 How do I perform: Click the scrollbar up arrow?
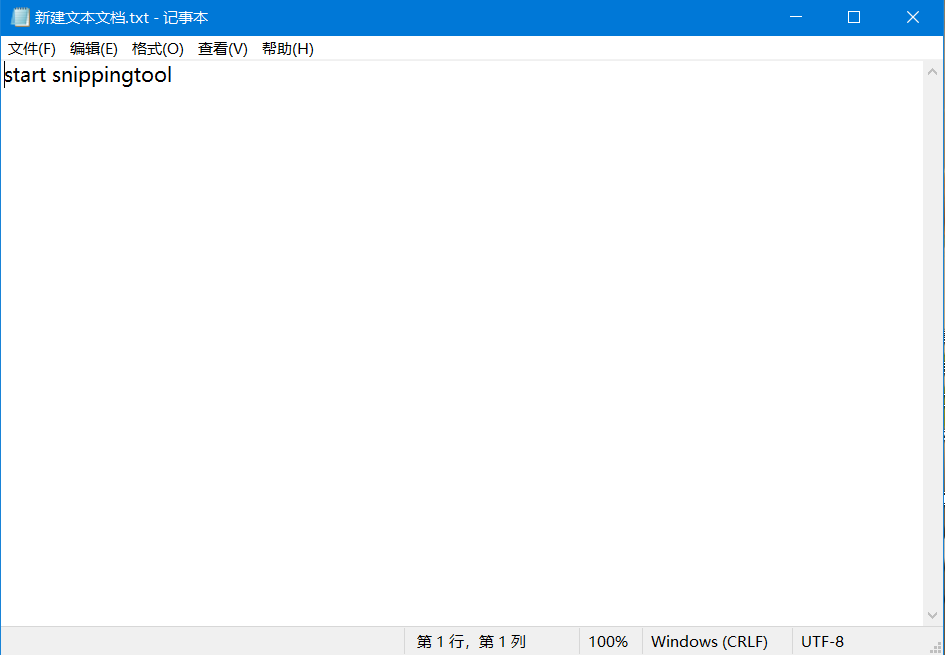(932, 72)
